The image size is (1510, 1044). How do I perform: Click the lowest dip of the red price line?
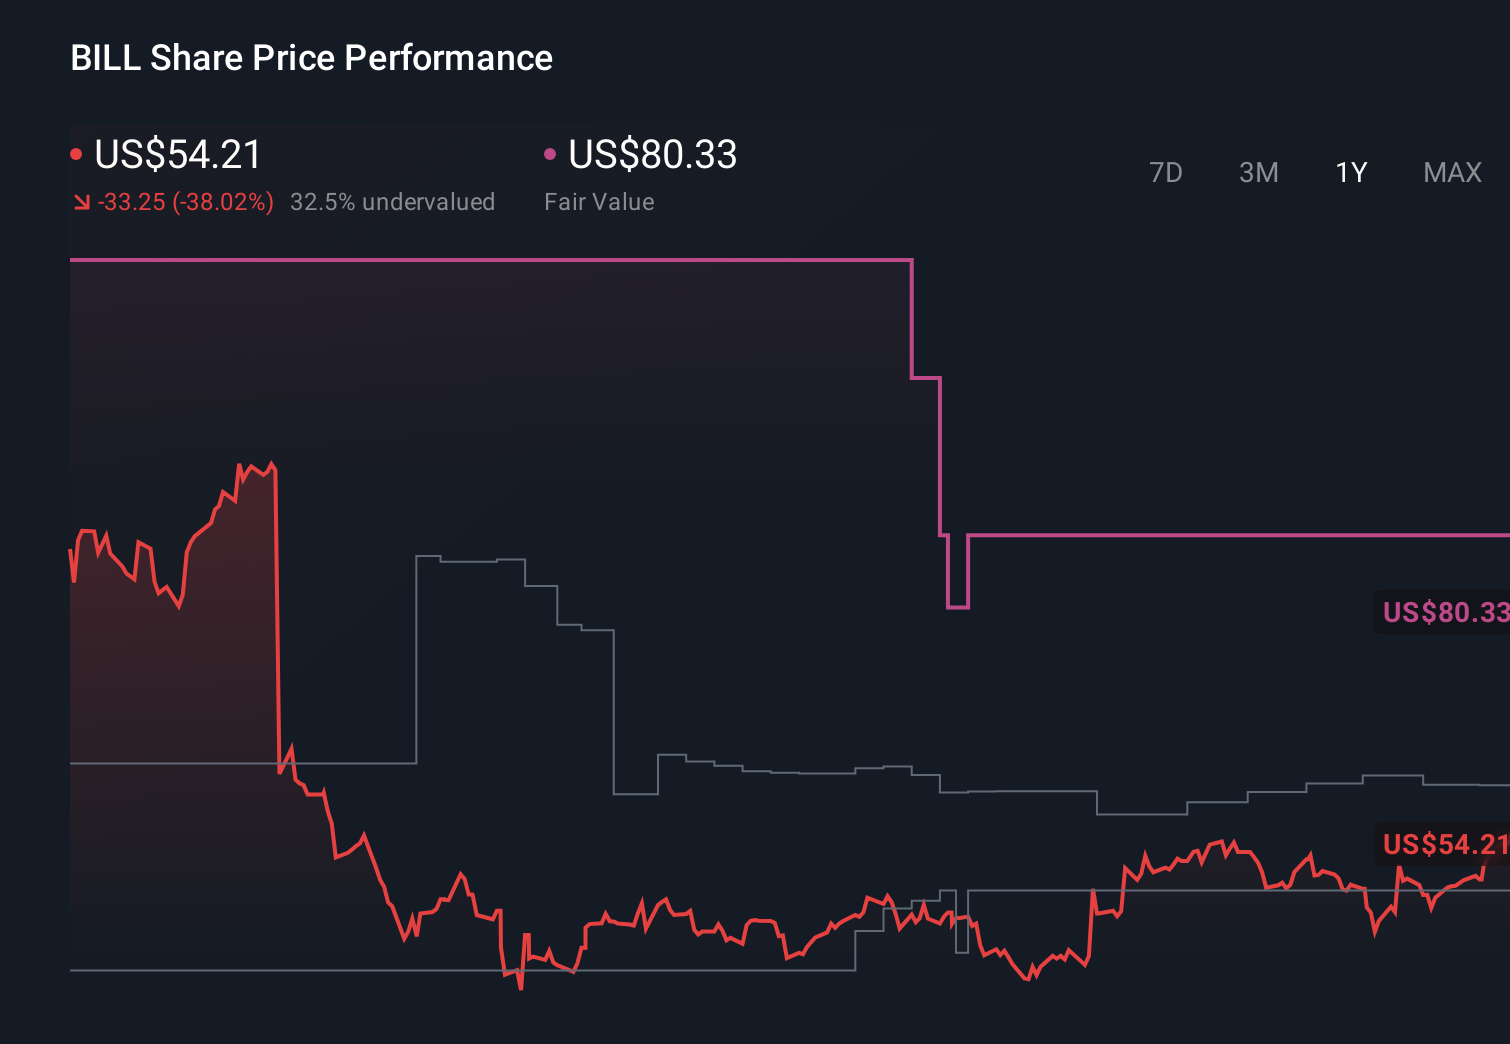point(521,987)
